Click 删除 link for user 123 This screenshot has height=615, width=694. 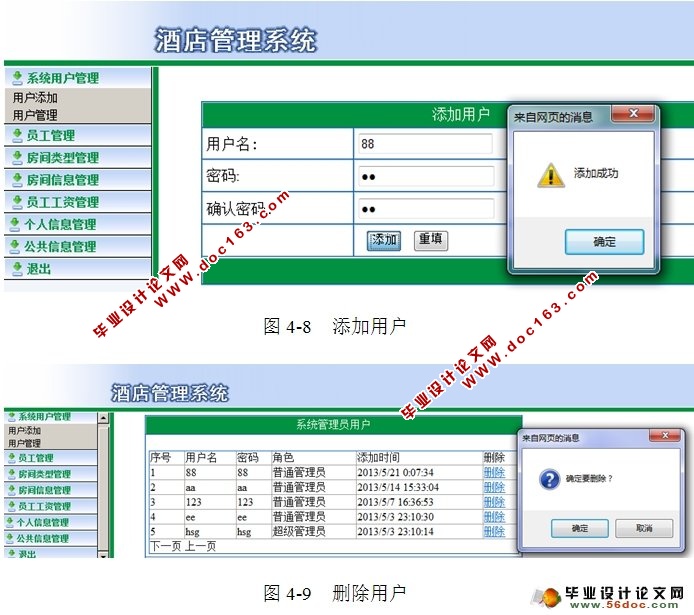point(494,502)
